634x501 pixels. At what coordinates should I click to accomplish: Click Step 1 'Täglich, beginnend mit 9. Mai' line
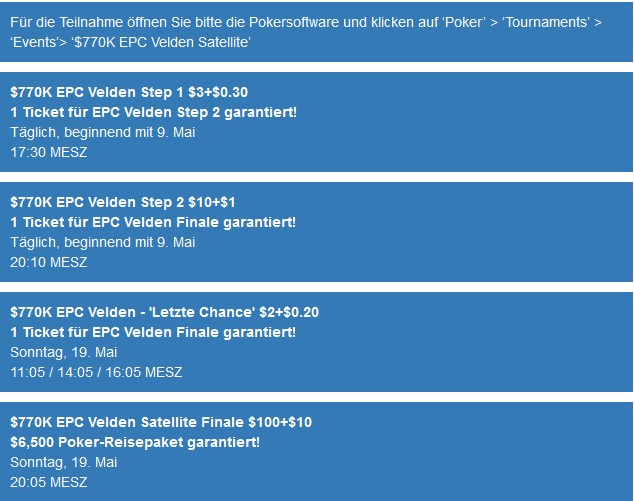point(103,132)
